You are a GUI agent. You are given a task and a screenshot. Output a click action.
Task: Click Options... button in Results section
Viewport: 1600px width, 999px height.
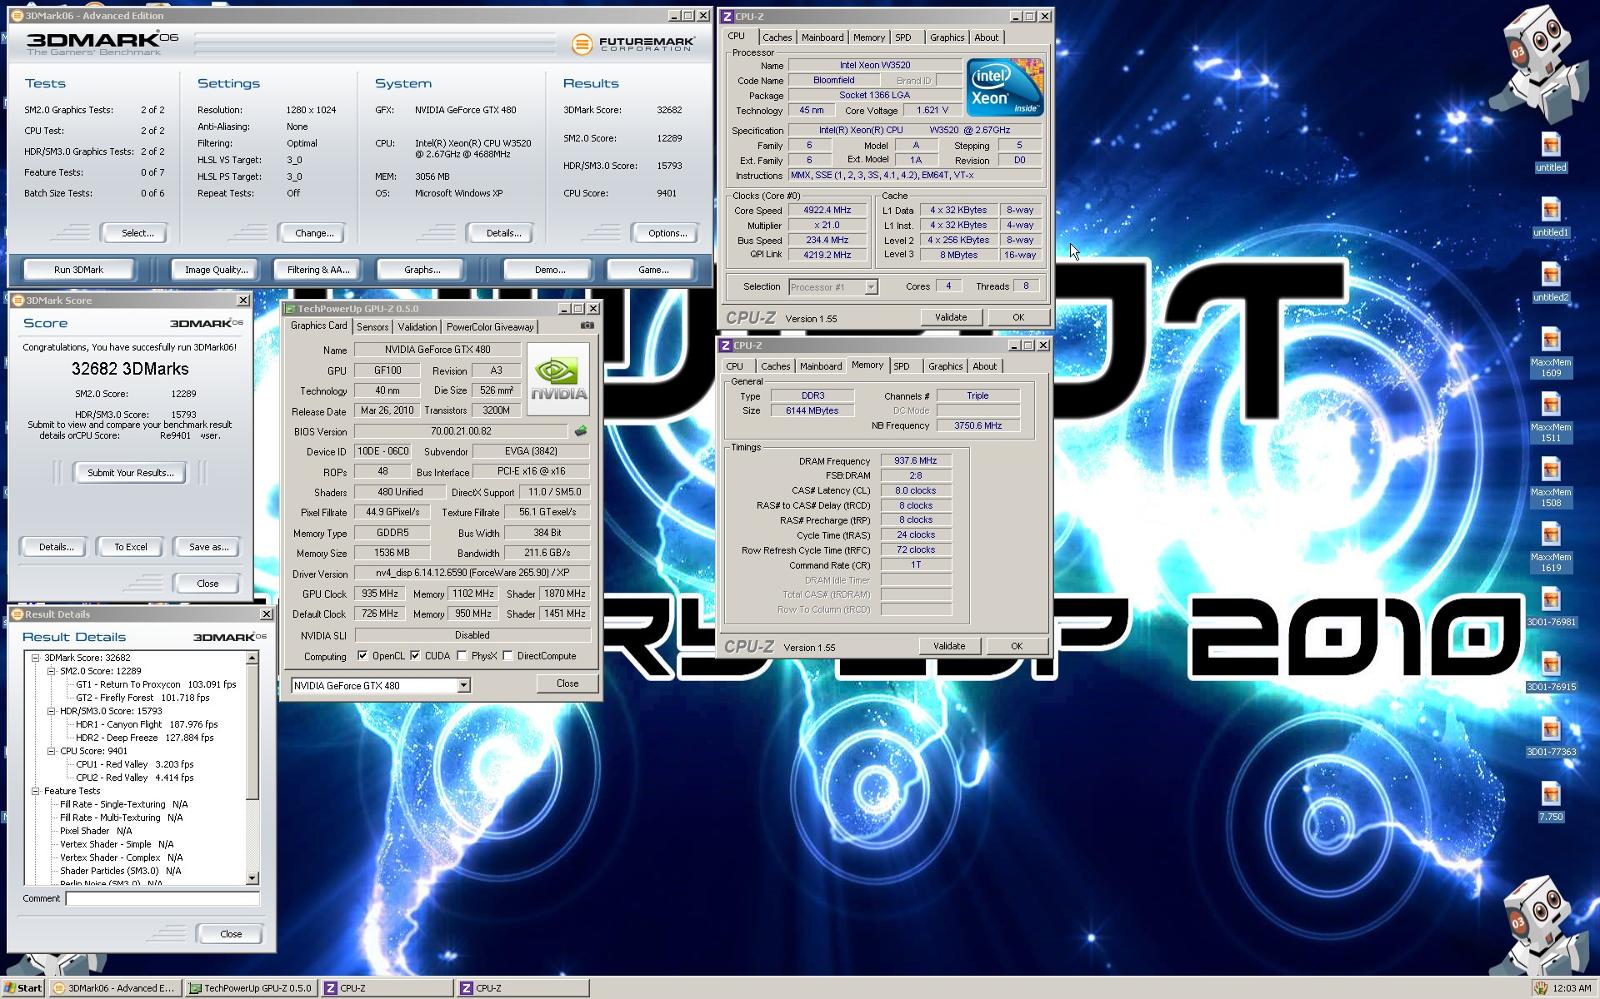(x=667, y=233)
